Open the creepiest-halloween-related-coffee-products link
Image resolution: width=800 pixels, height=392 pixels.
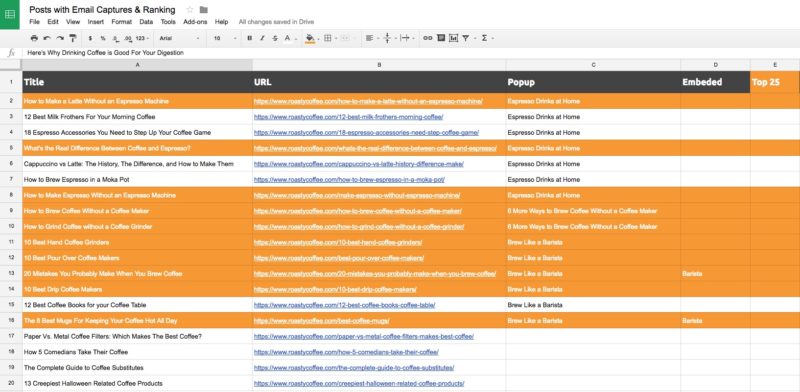(359, 383)
